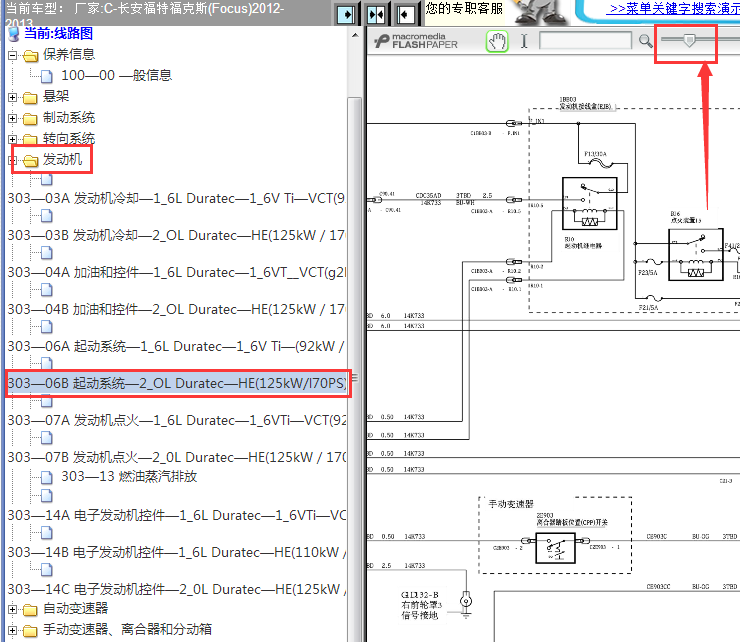Open 303—14B 电子发动机控件 110kW entry
The height and width of the screenshot is (642, 740).
coord(177,552)
